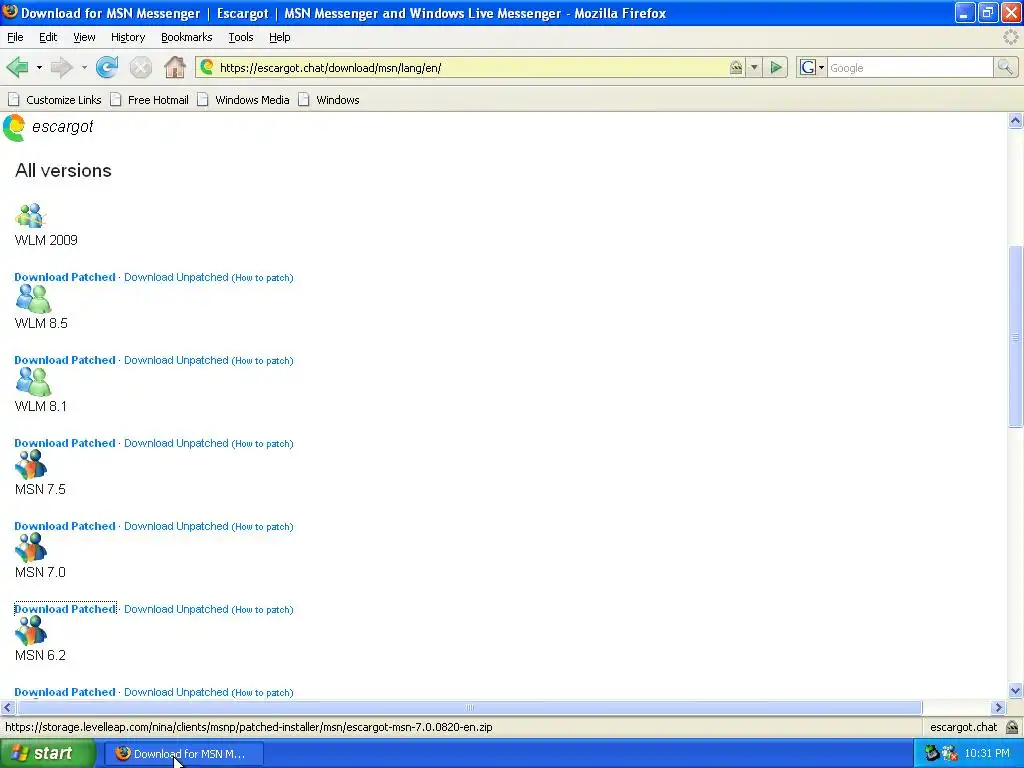Open the Google search engine dropdown
Screen dimensions: 1024x768
click(x=811, y=67)
